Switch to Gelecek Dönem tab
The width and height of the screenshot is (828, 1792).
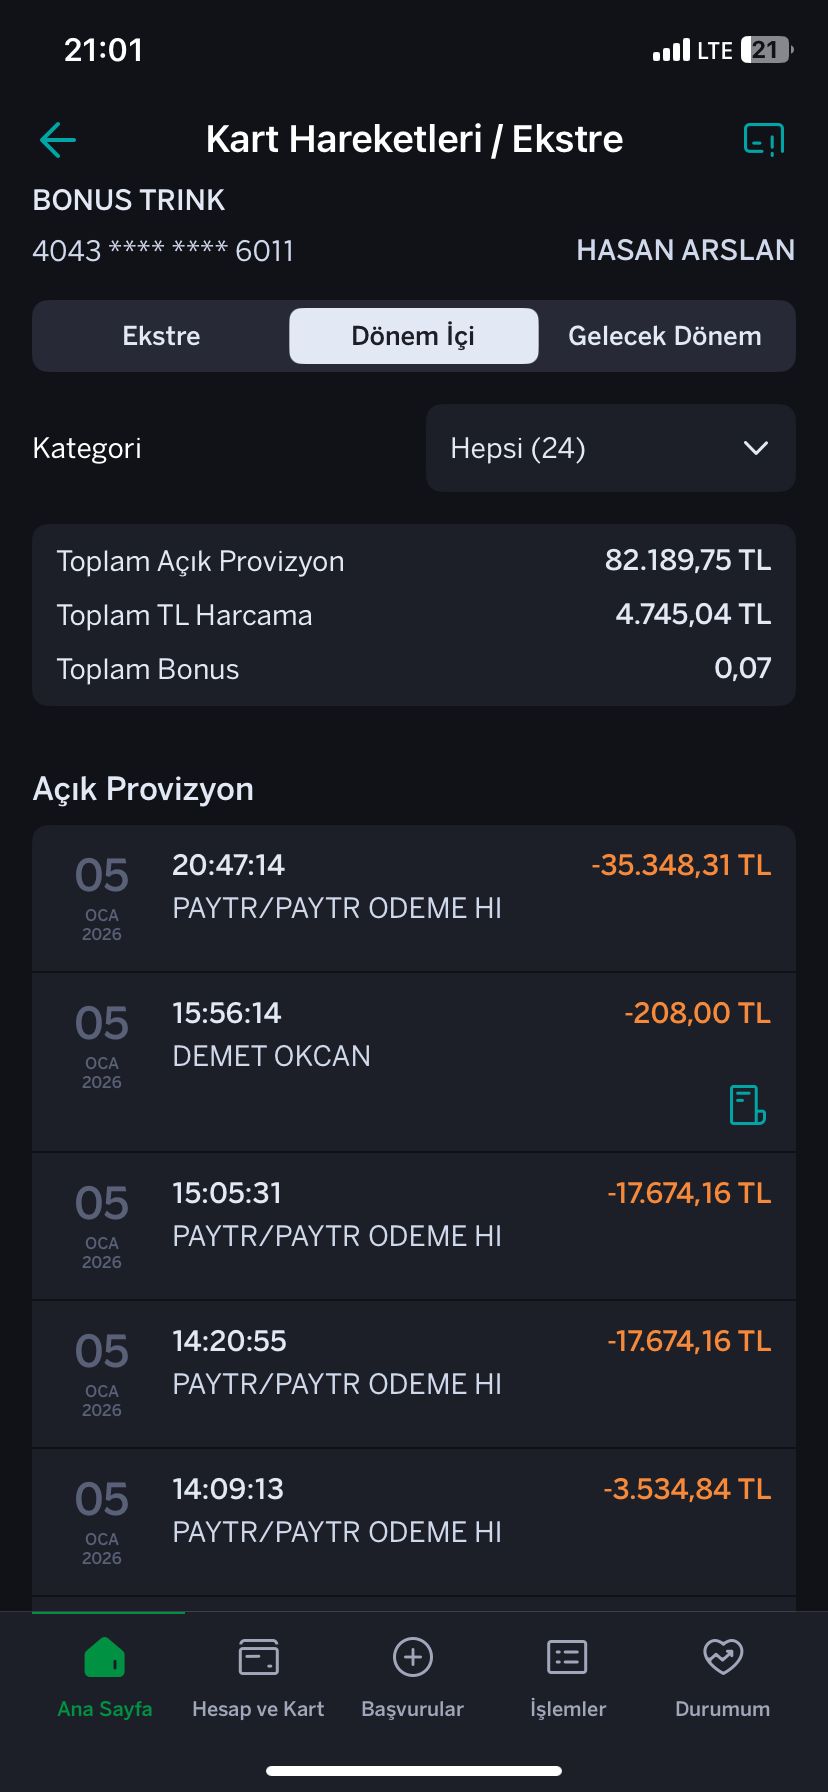point(665,336)
